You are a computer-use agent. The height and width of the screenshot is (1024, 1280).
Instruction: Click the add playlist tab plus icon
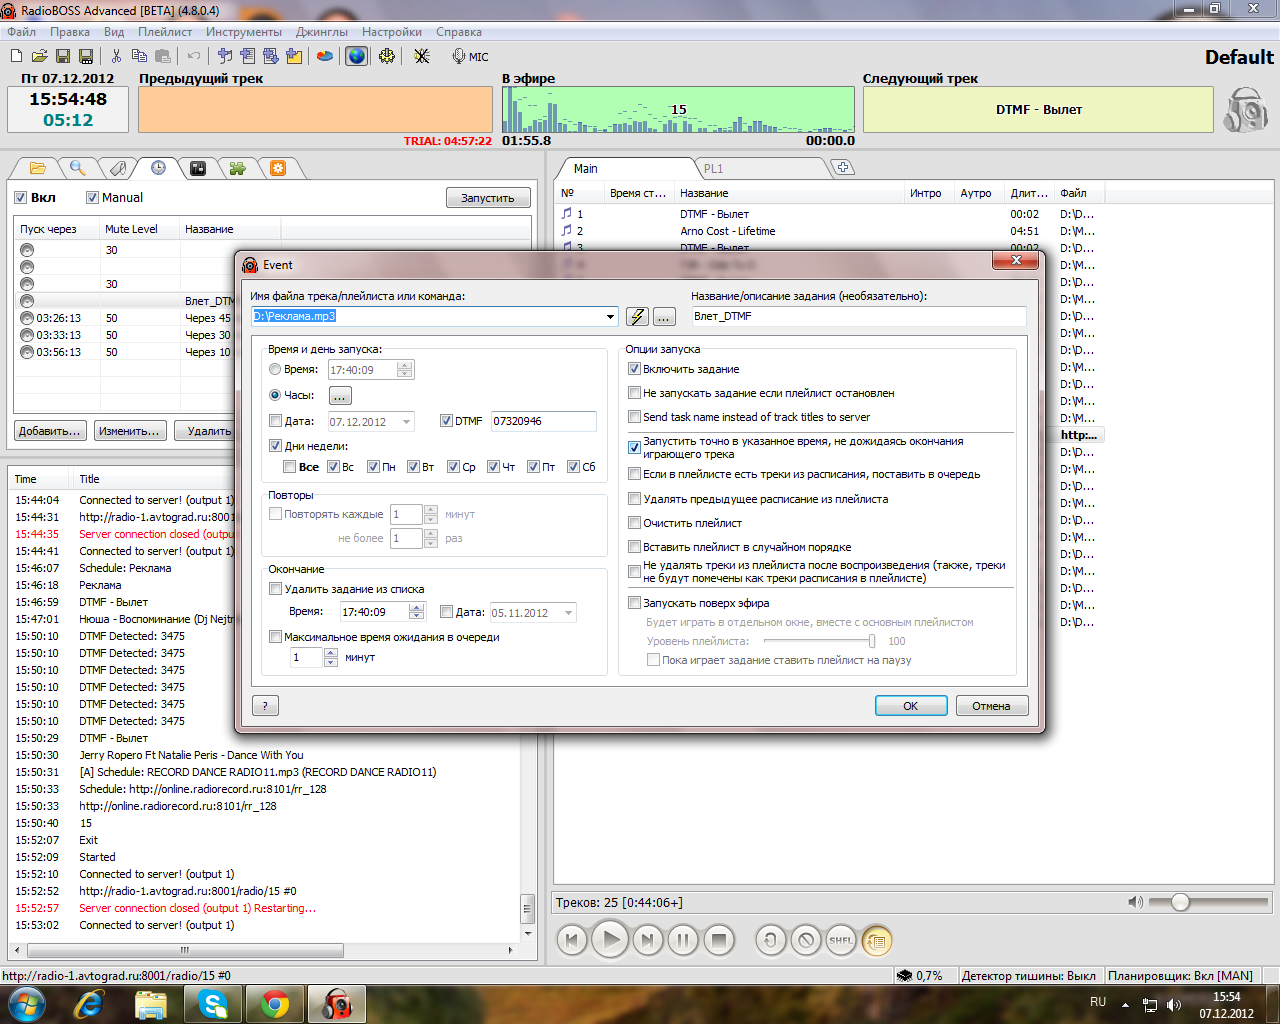[843, 167]
